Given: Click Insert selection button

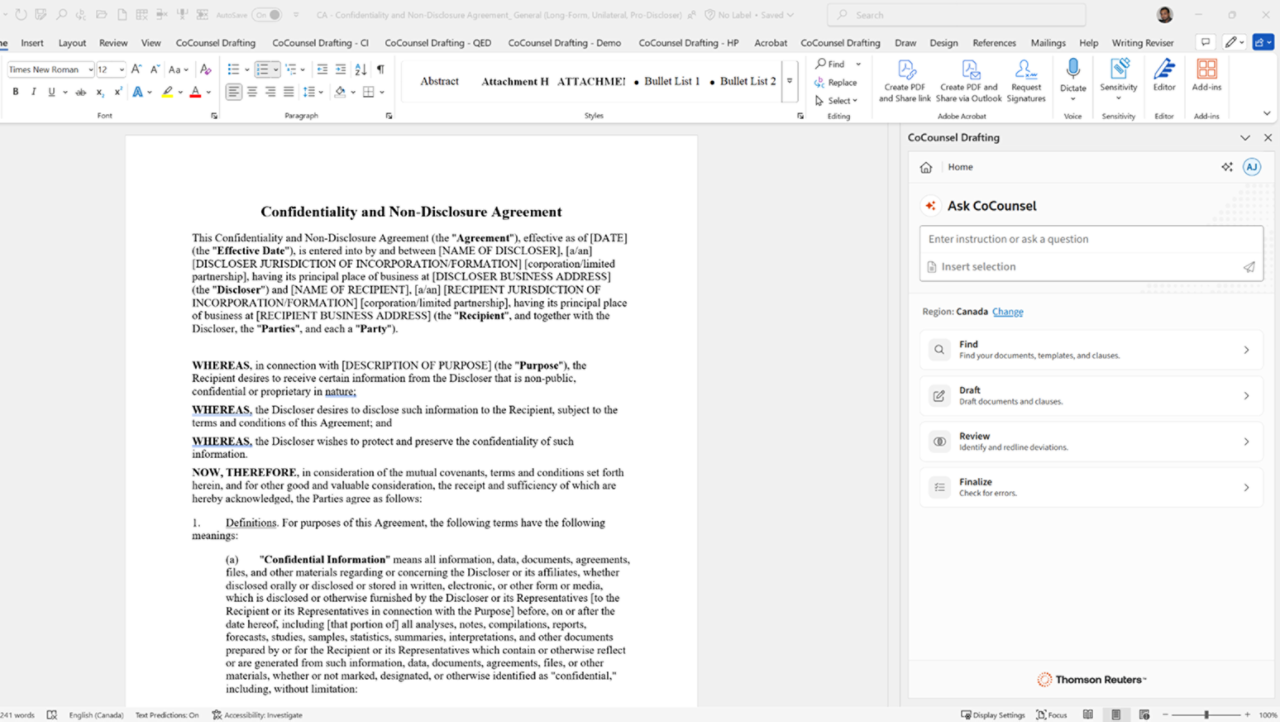Looking at the screenshot, I should coord(971,267).
